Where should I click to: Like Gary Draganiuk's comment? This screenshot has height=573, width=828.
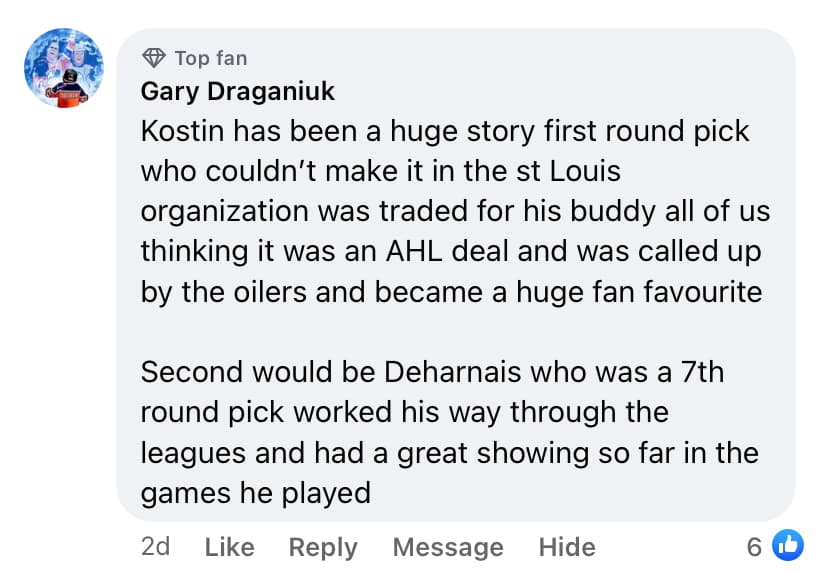point(229,547)
